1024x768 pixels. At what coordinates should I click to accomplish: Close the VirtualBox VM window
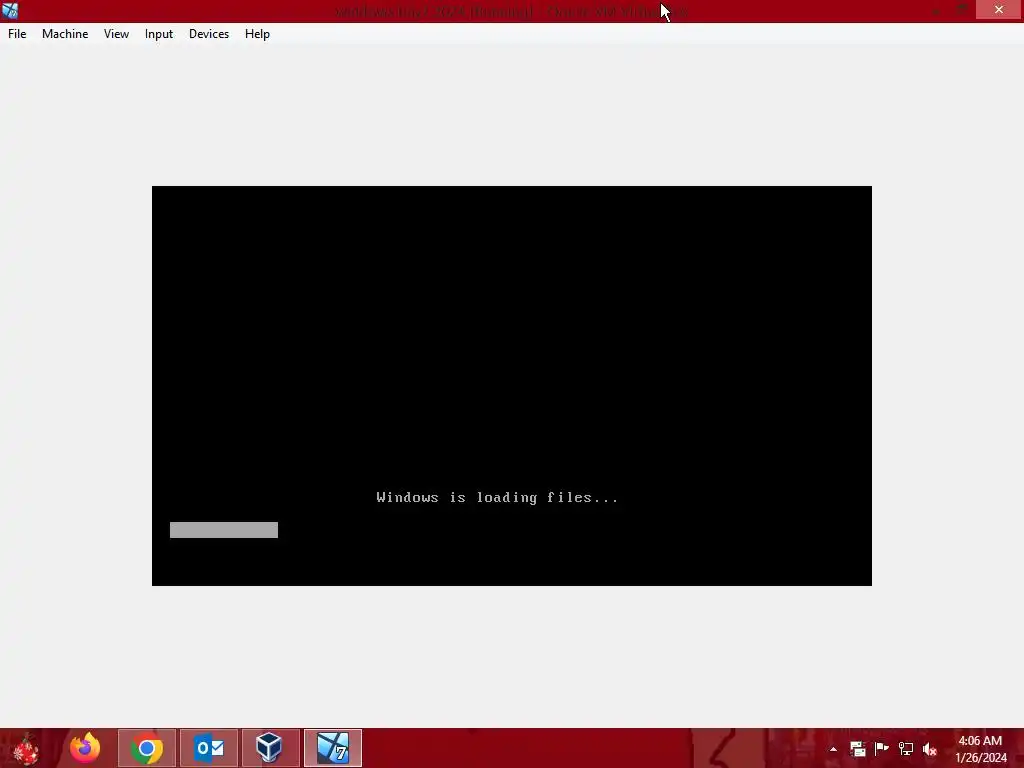999,10
